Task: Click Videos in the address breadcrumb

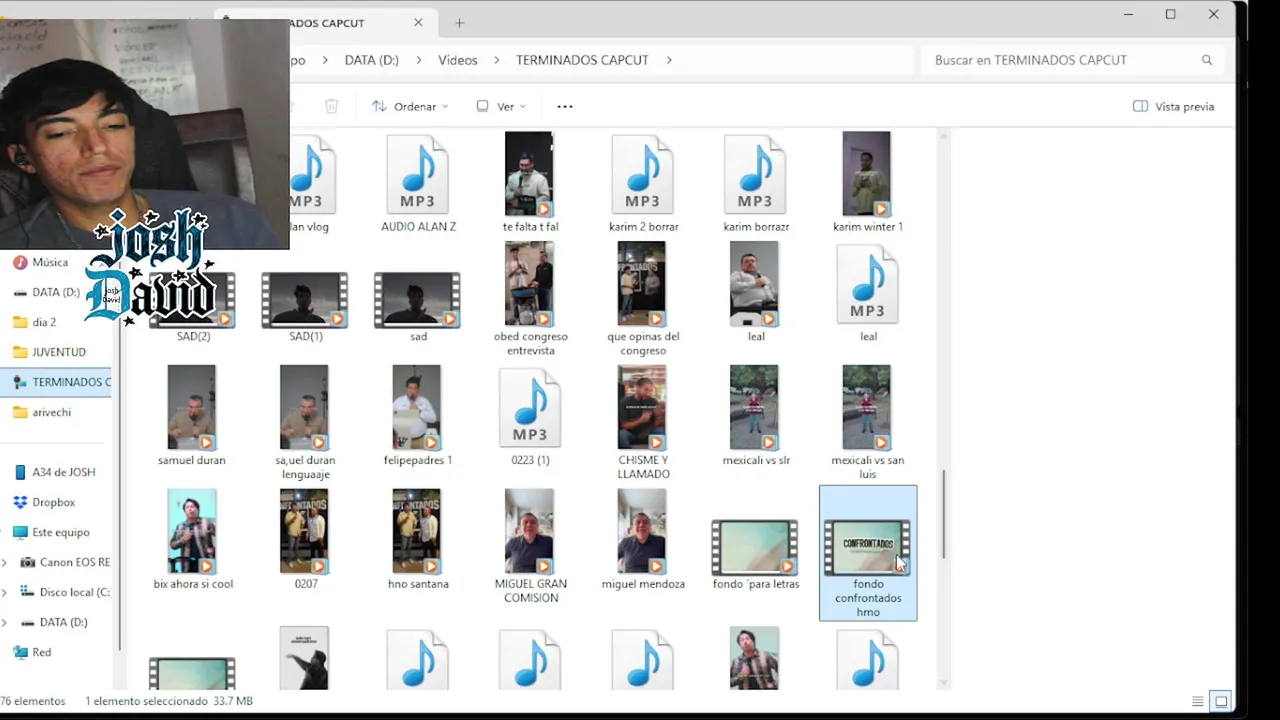Action: click(458, 60)
